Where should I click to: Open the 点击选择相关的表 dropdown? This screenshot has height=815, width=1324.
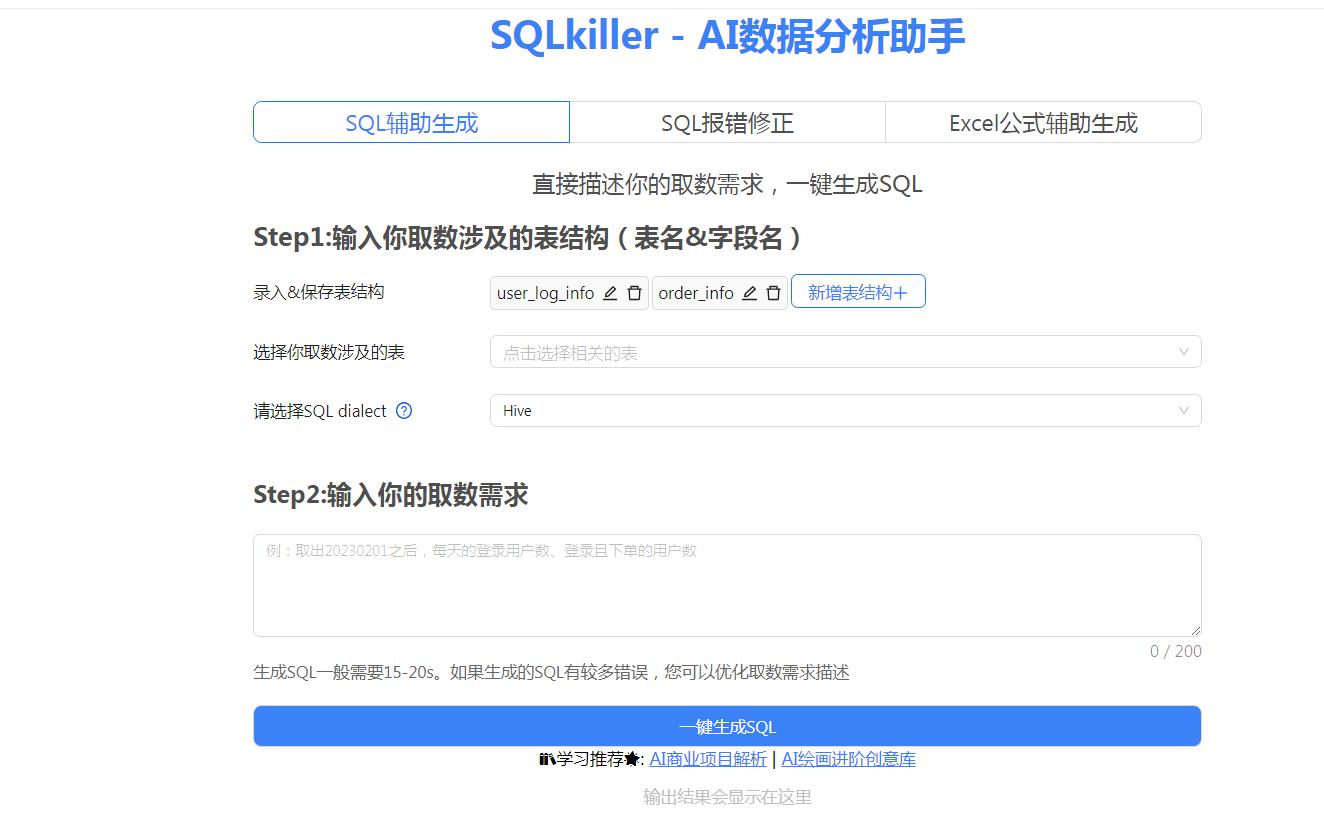[845, 352]
